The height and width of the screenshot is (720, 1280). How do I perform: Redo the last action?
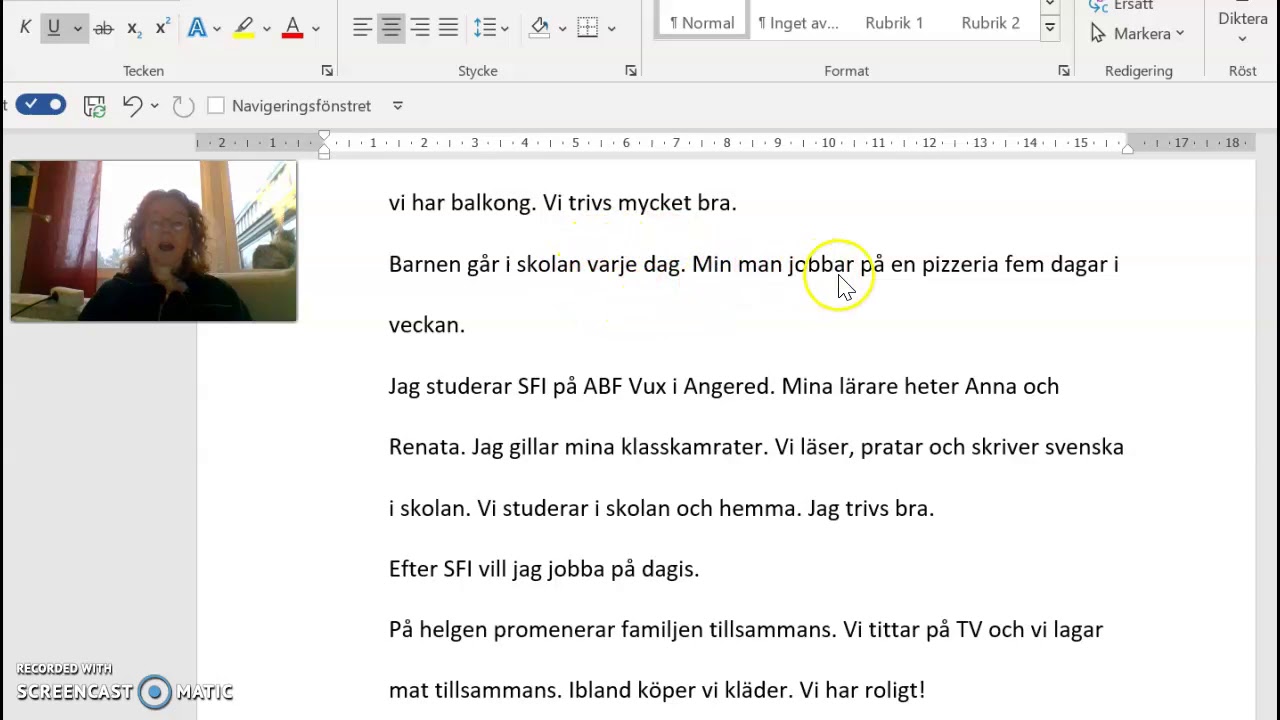[x=183, y=106]
